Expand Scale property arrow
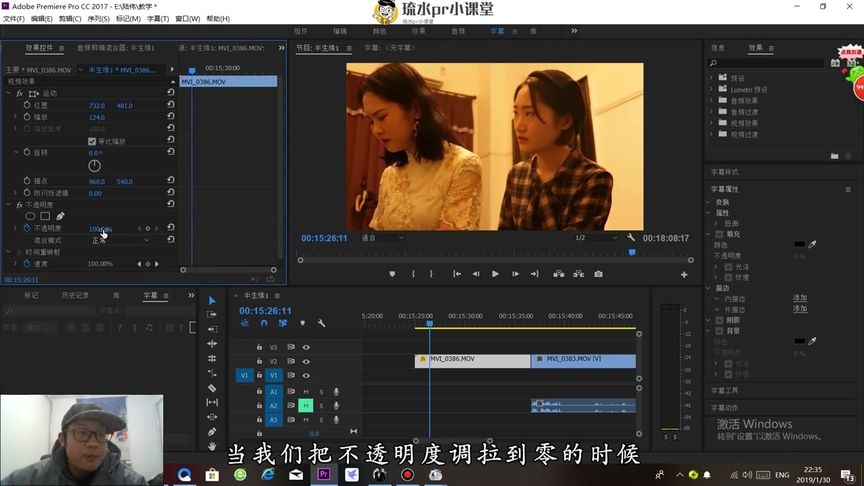864x486 pixels. (x=15, y=117)
